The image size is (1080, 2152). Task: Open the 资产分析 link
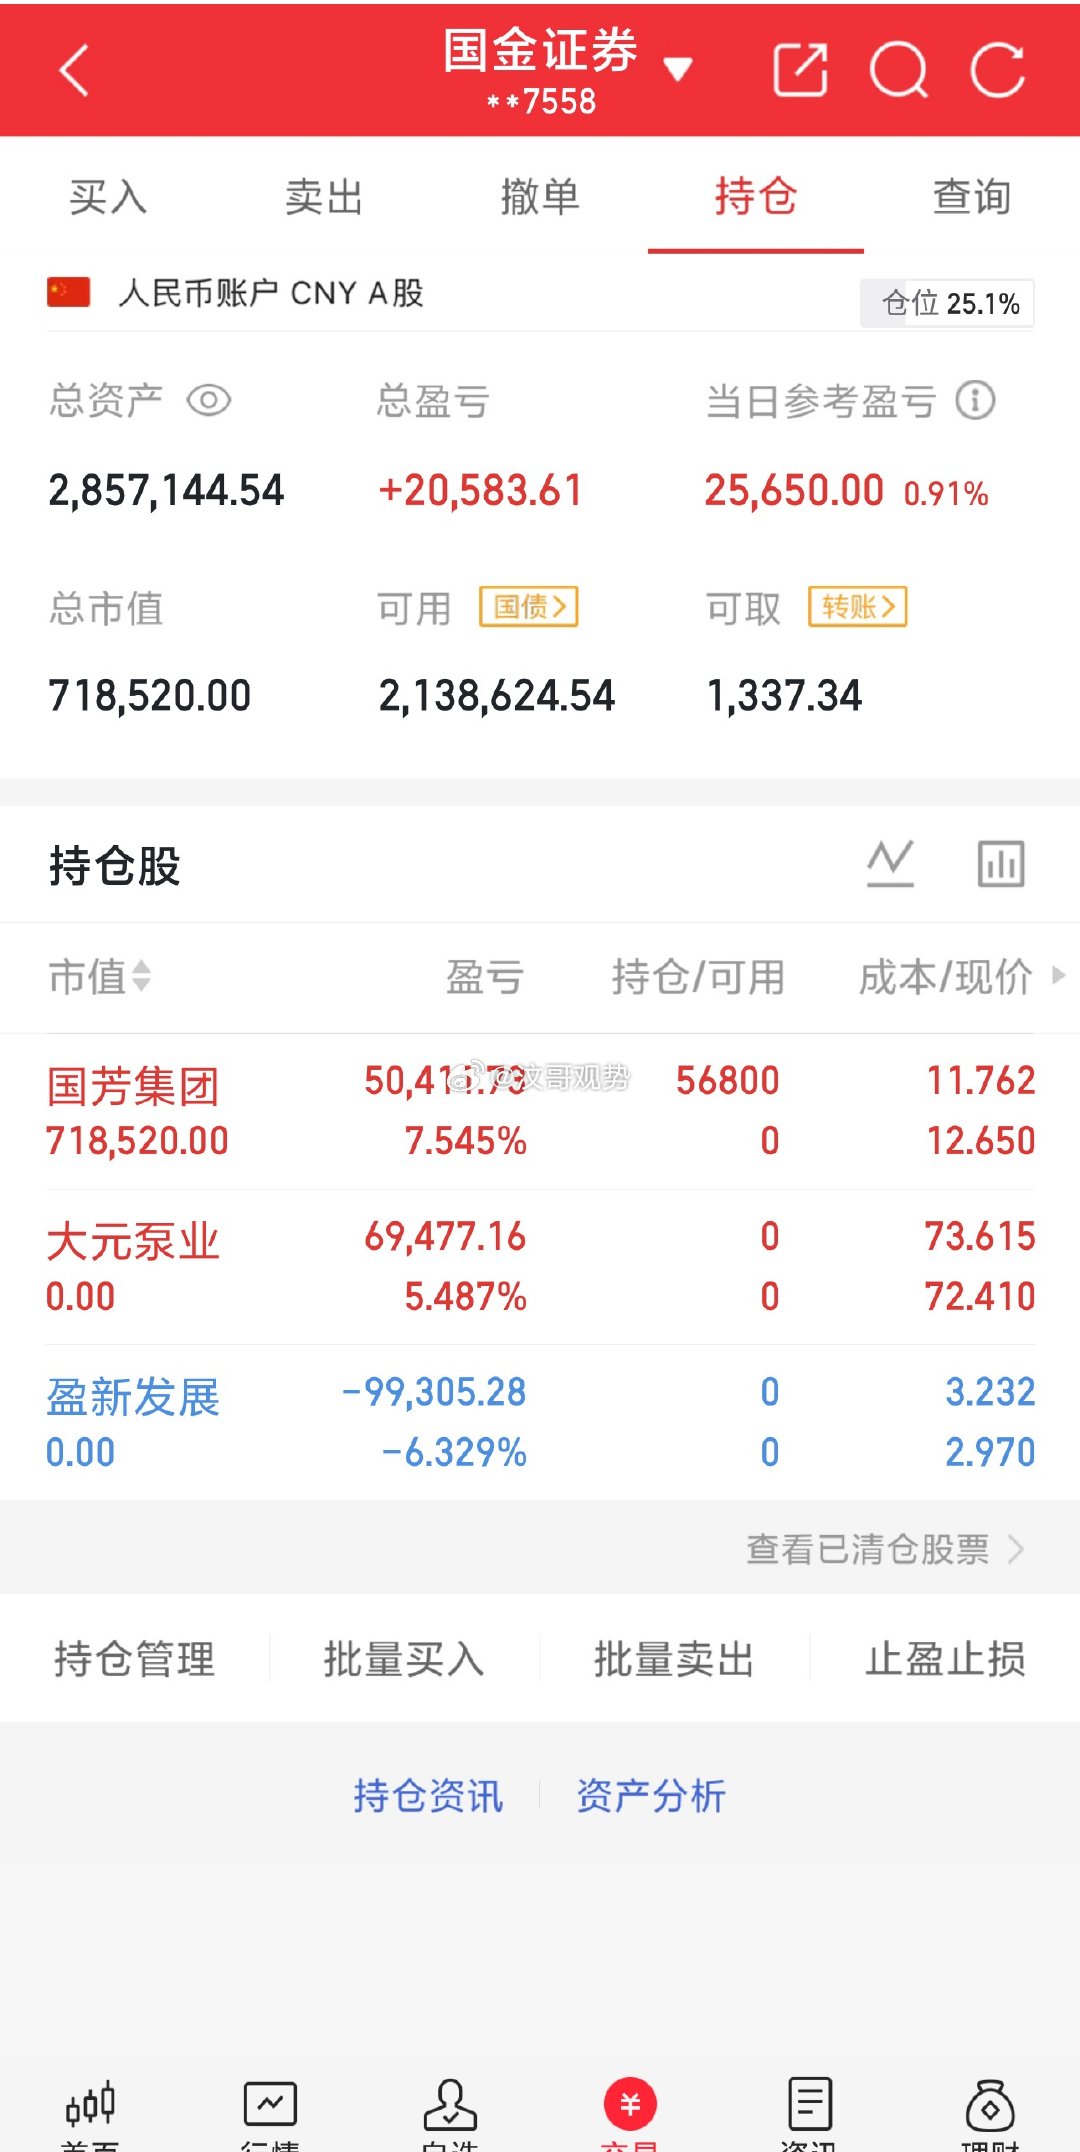[x=651, y=1796]
